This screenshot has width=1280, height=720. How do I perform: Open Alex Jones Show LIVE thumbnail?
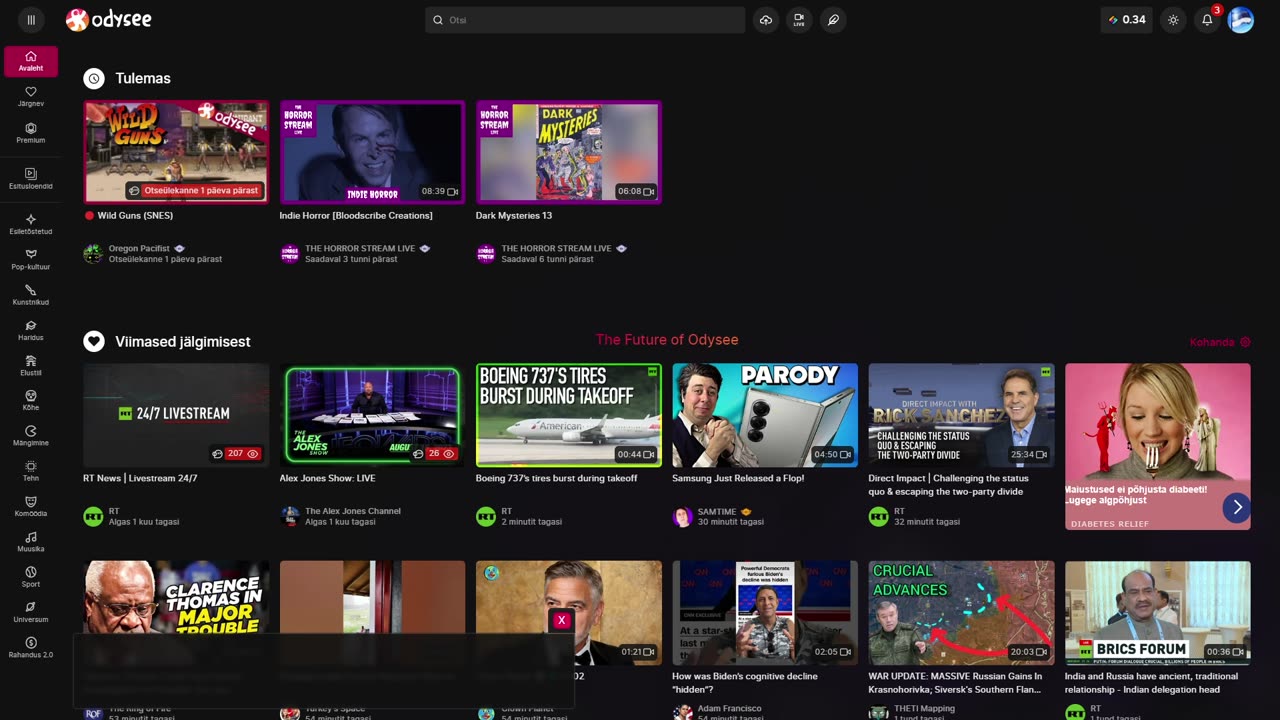tap(372, 415)
